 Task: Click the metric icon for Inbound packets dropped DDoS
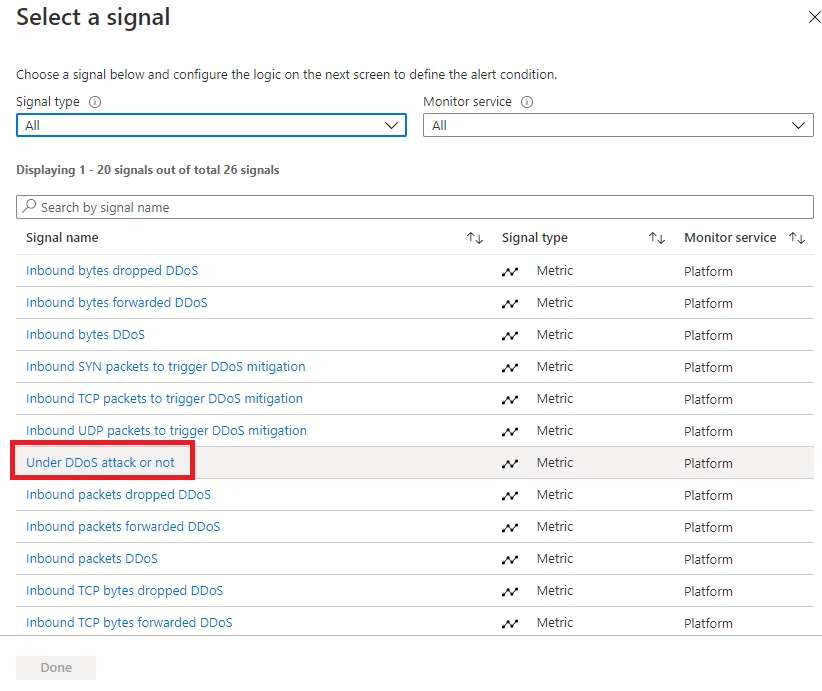point(511,494)
